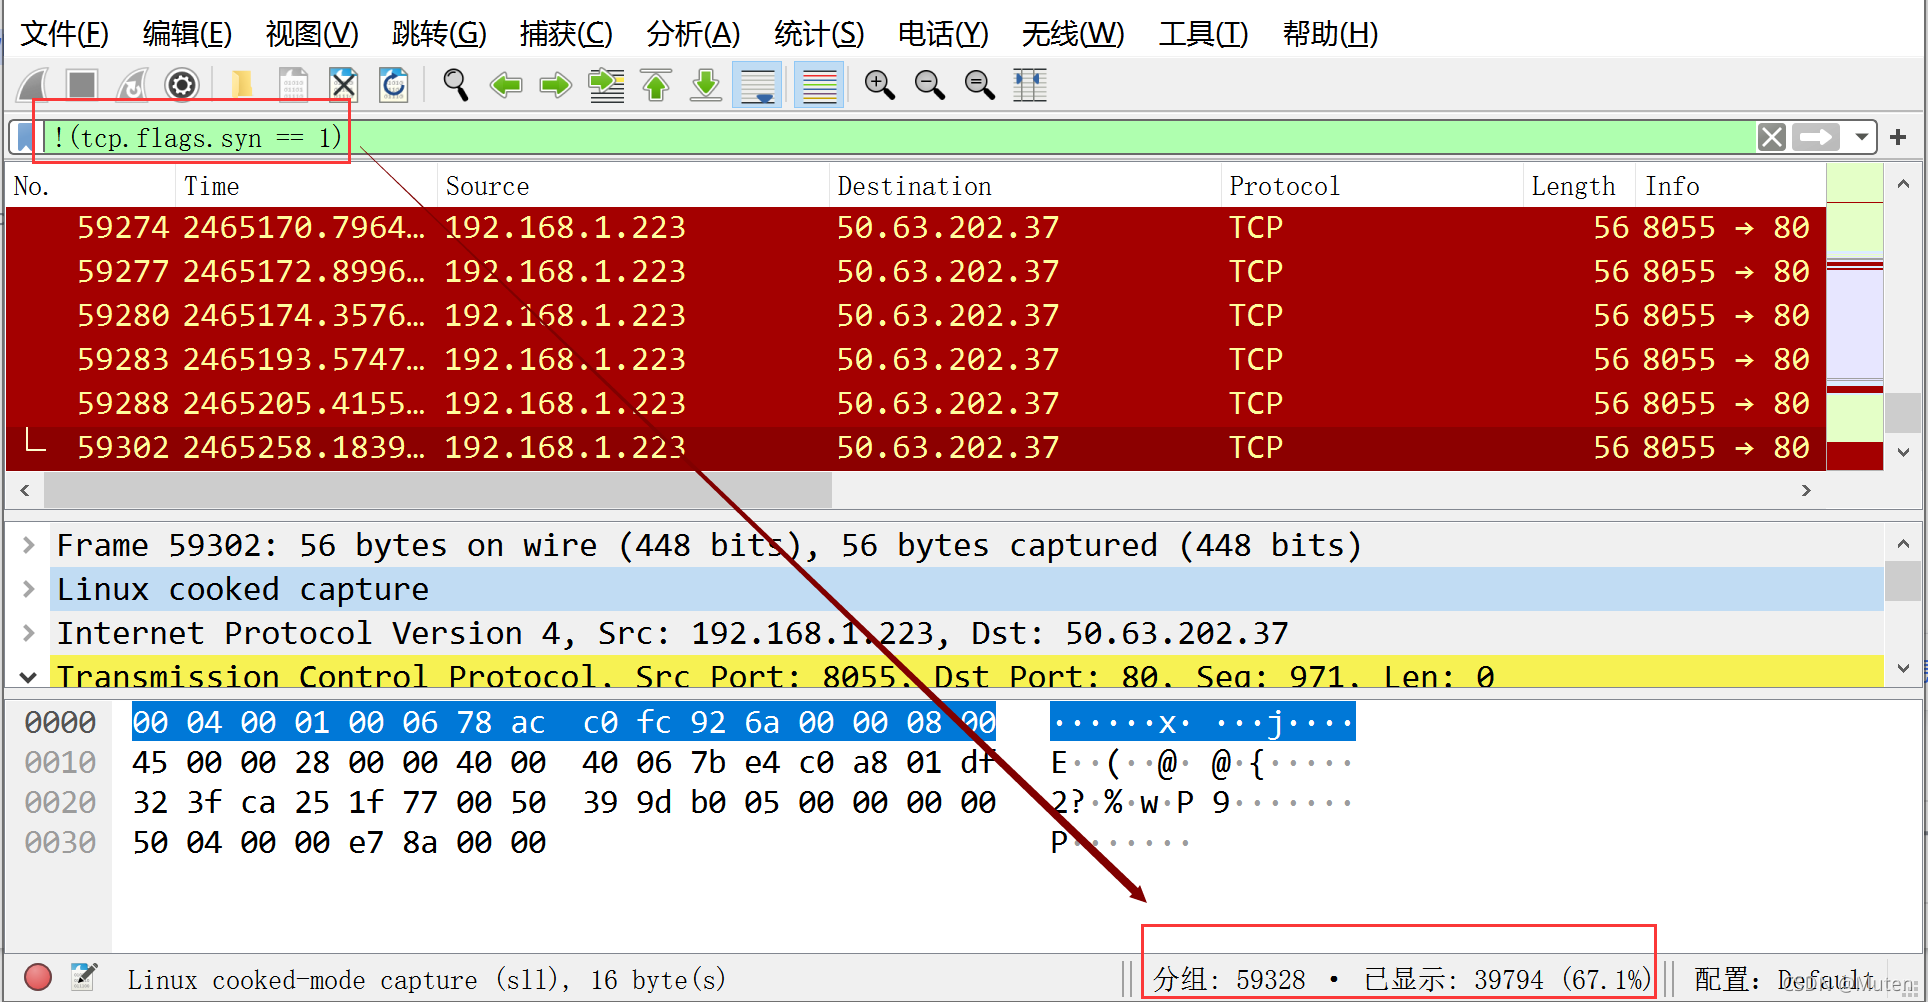Open the 无线(W) menu

point(1073,34)
